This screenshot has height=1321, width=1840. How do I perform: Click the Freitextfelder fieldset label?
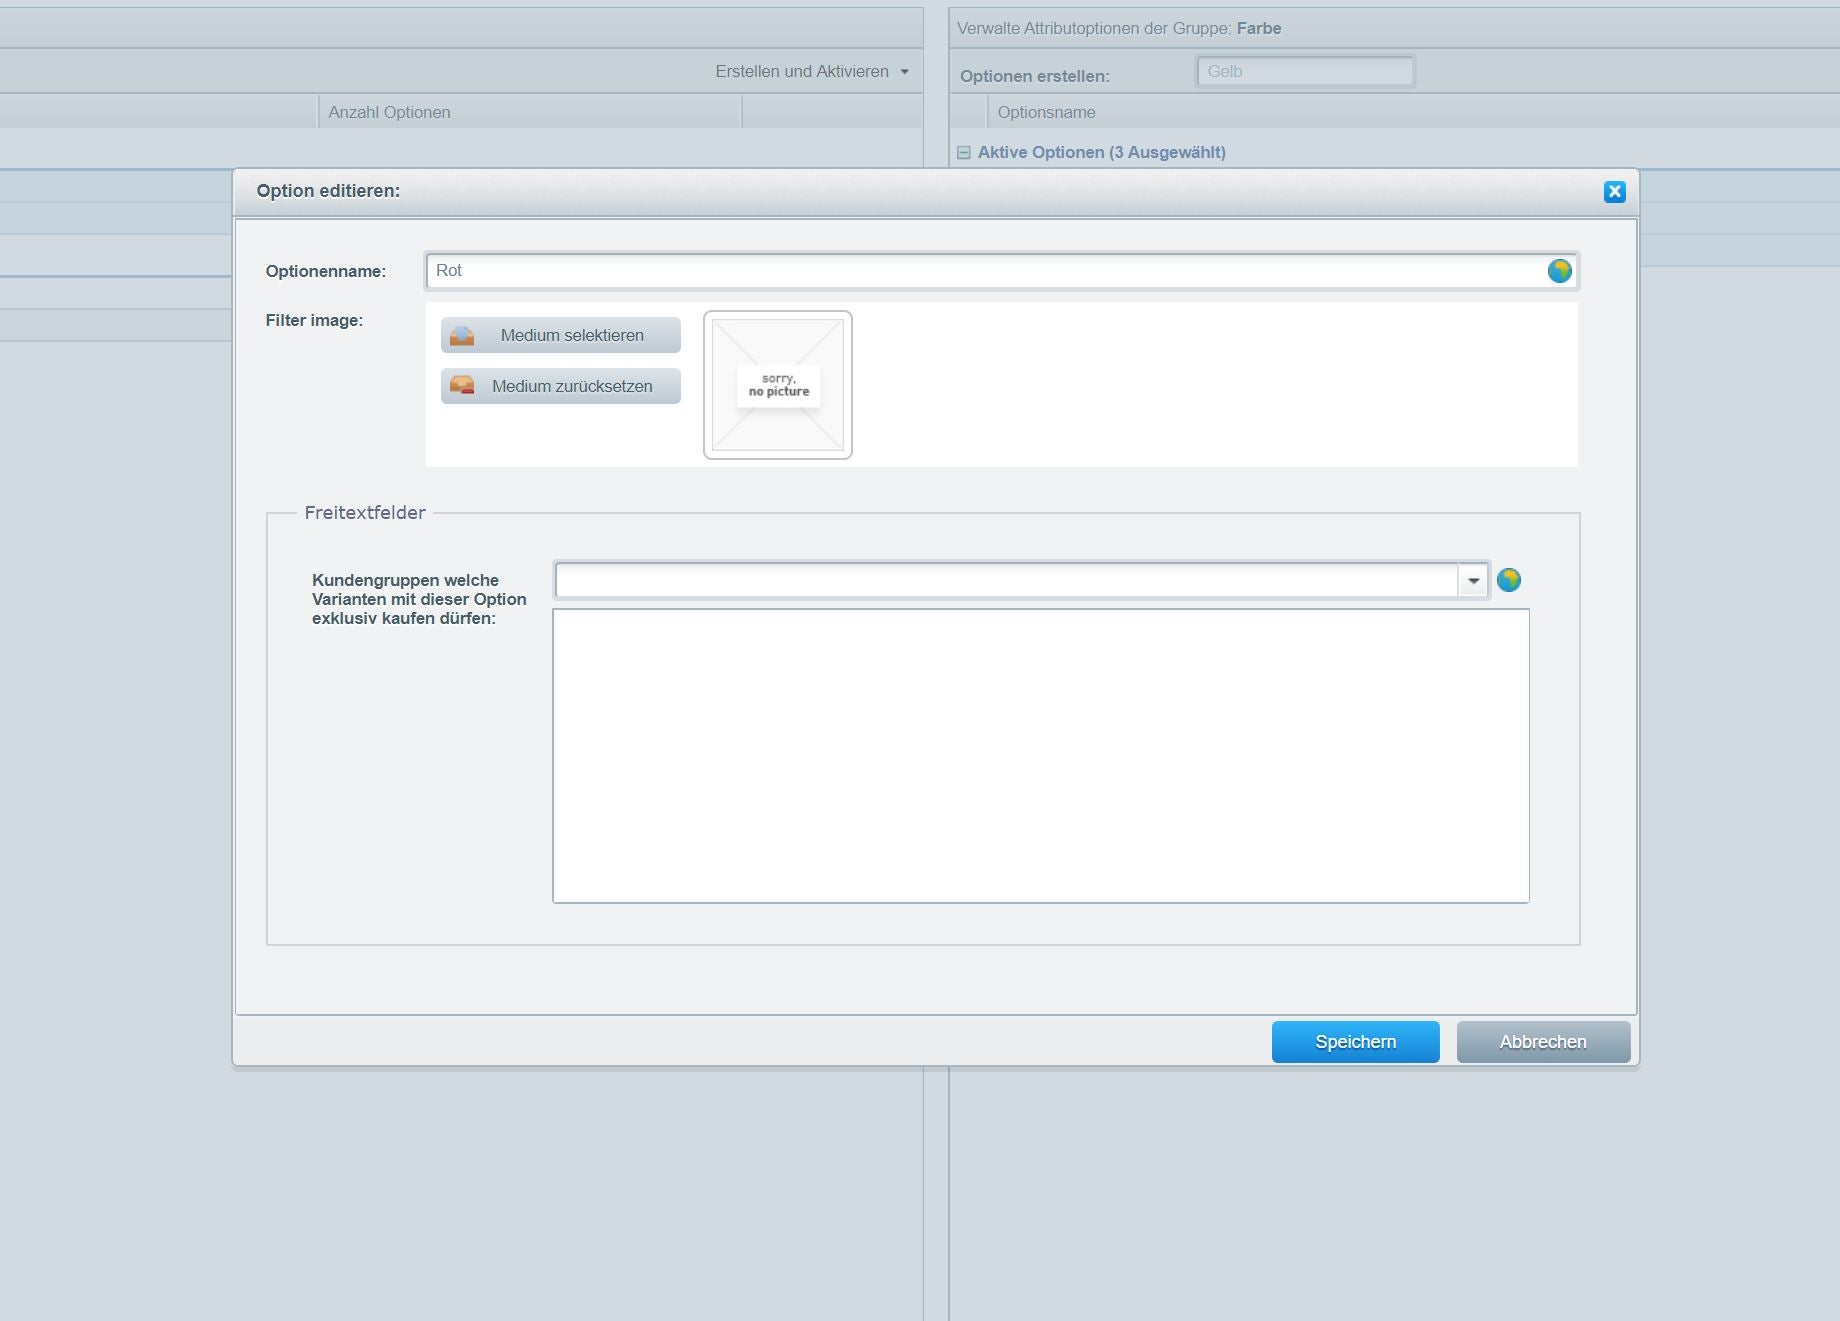click(x=365, y=513)
